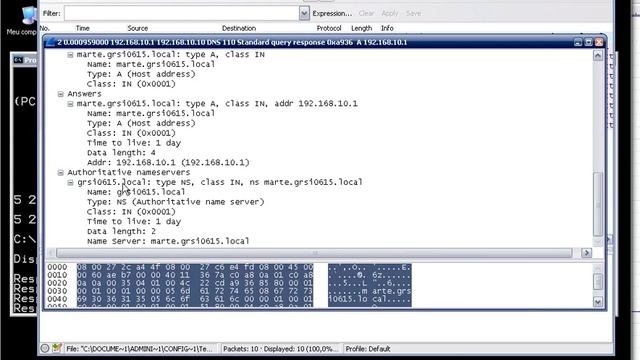The height and width of the screenshot is (360, 640).
Task: Select 'Addr: 192.168.10.1 (192.168.10.1)' line
Action: coord(168,162)
